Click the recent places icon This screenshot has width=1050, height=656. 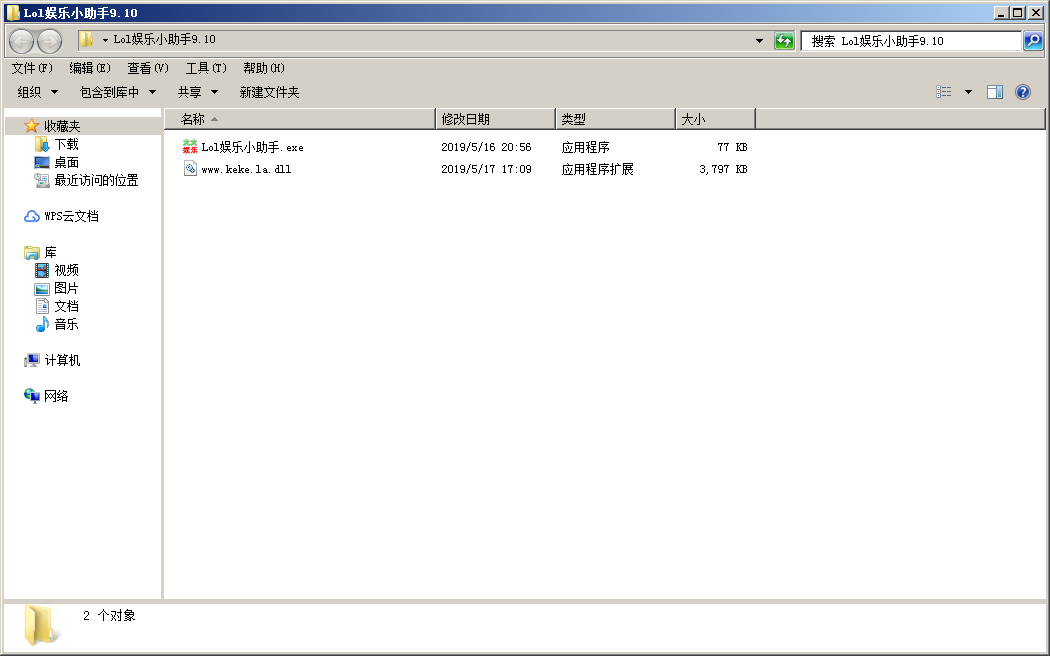click(x=42, y=181)
